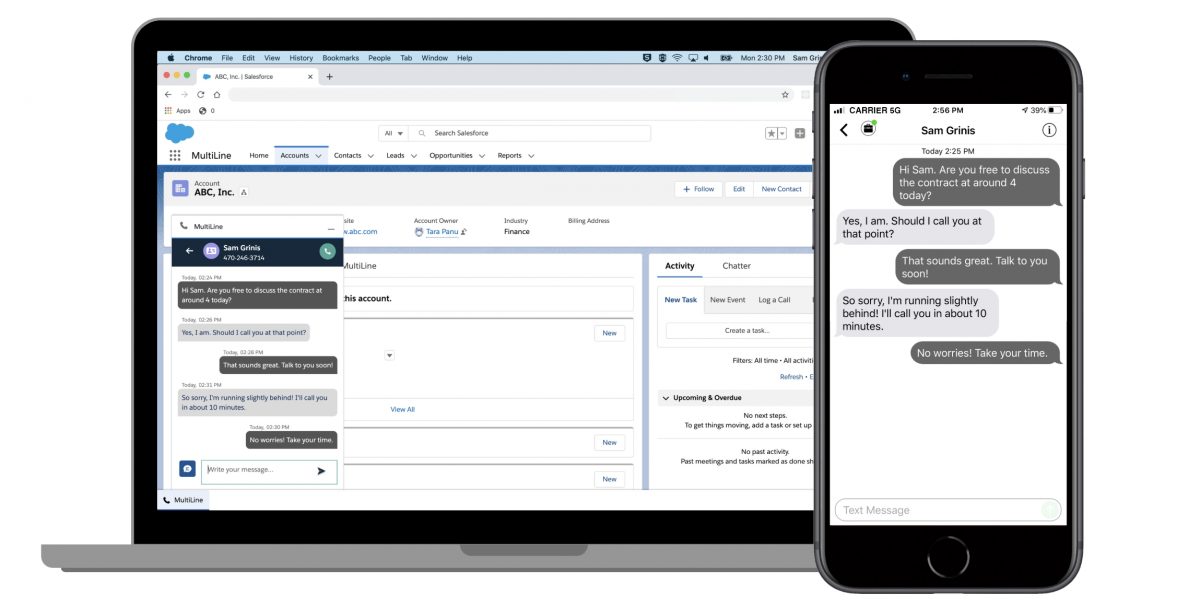Send message with the paper plane icon

321,470
